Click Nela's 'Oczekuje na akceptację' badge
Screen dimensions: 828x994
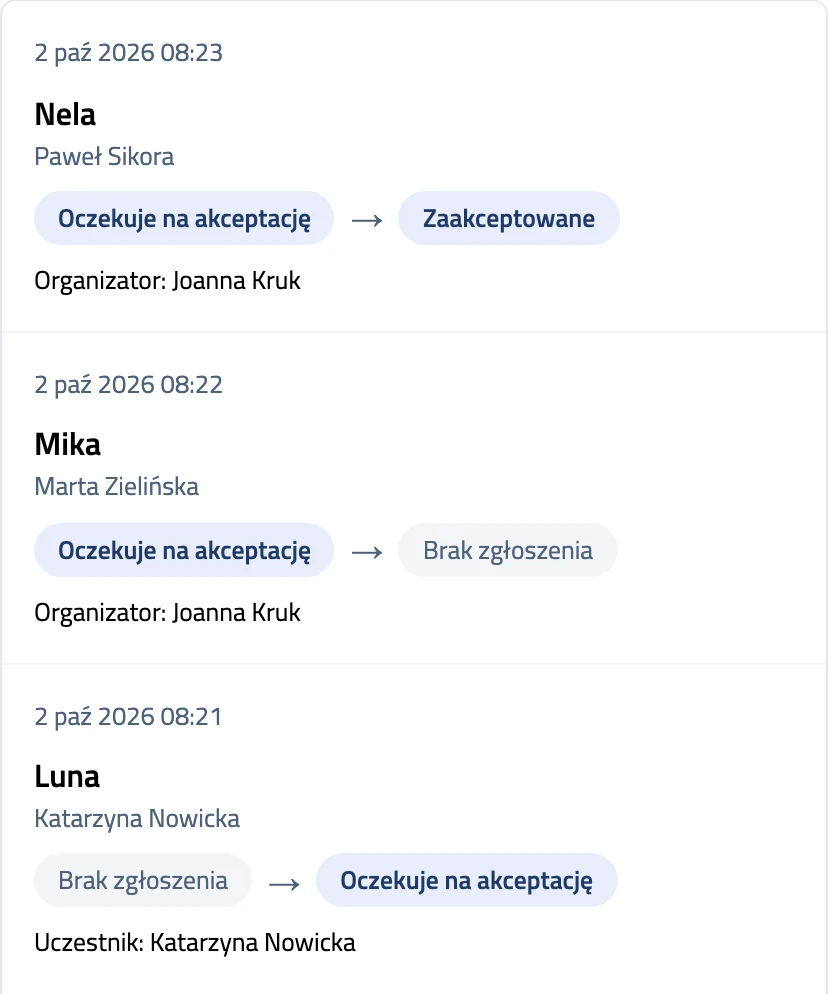184,218
